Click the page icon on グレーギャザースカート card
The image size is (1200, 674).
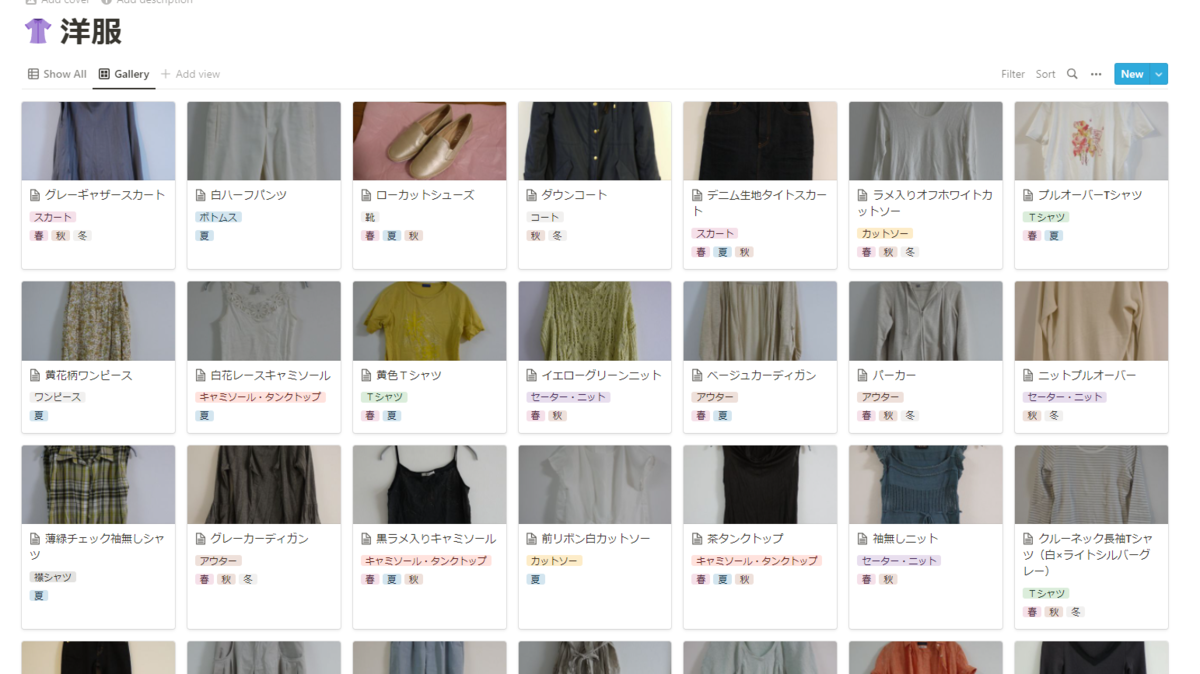click(x=32, y=196)
